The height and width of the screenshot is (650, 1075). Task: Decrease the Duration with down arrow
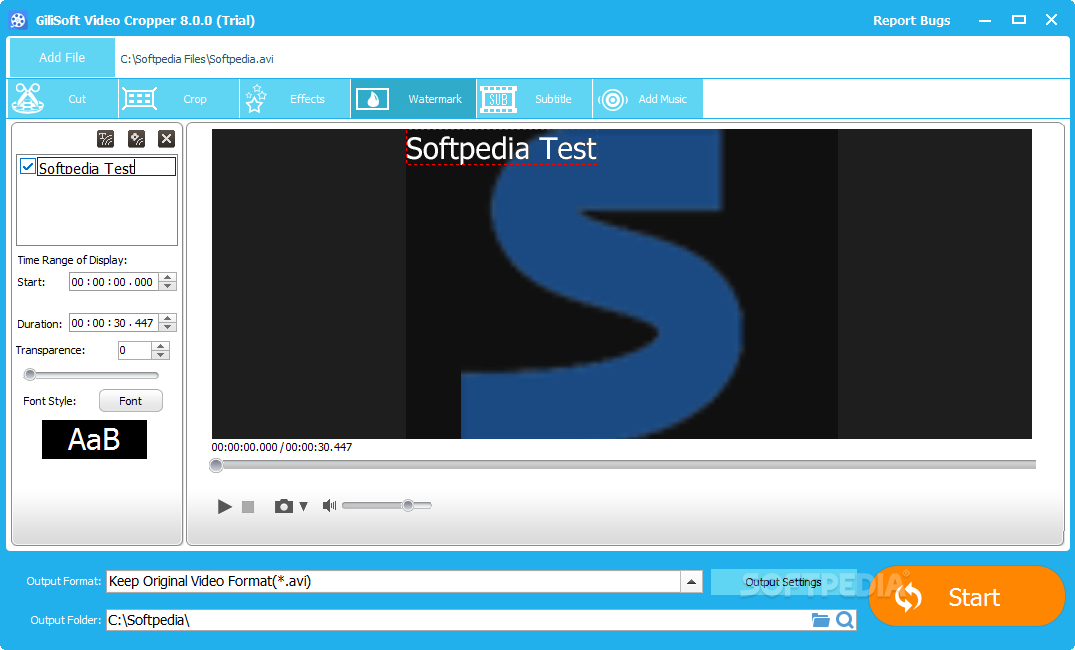click(x=168, y=326)
